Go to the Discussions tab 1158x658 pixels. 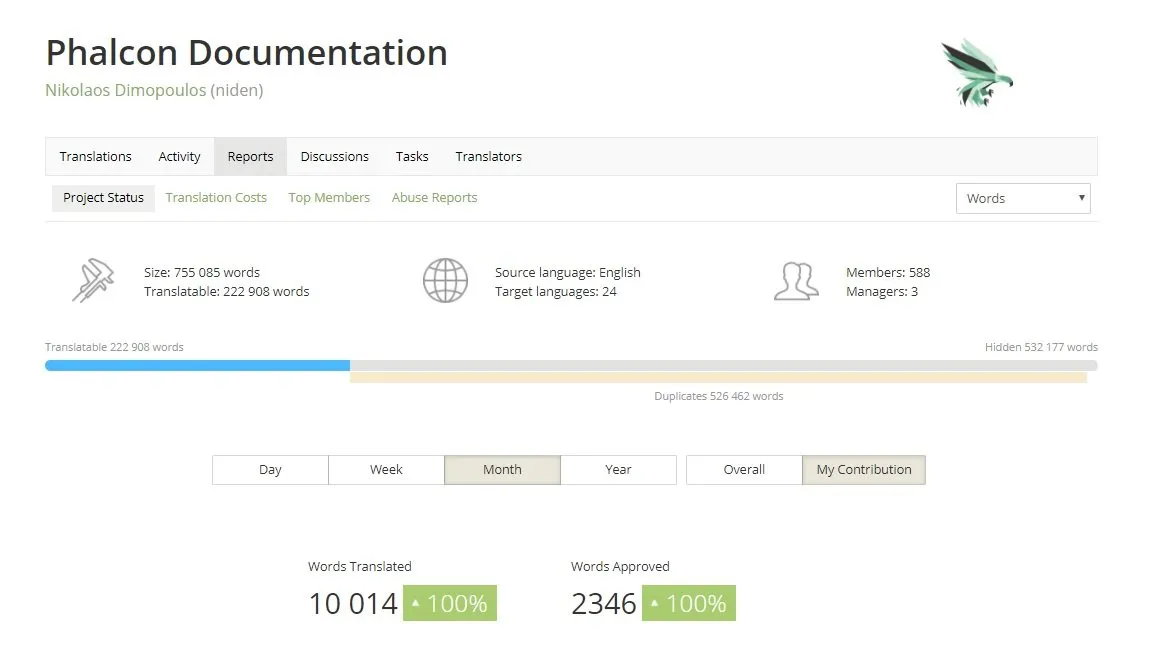tap(335, 157)
